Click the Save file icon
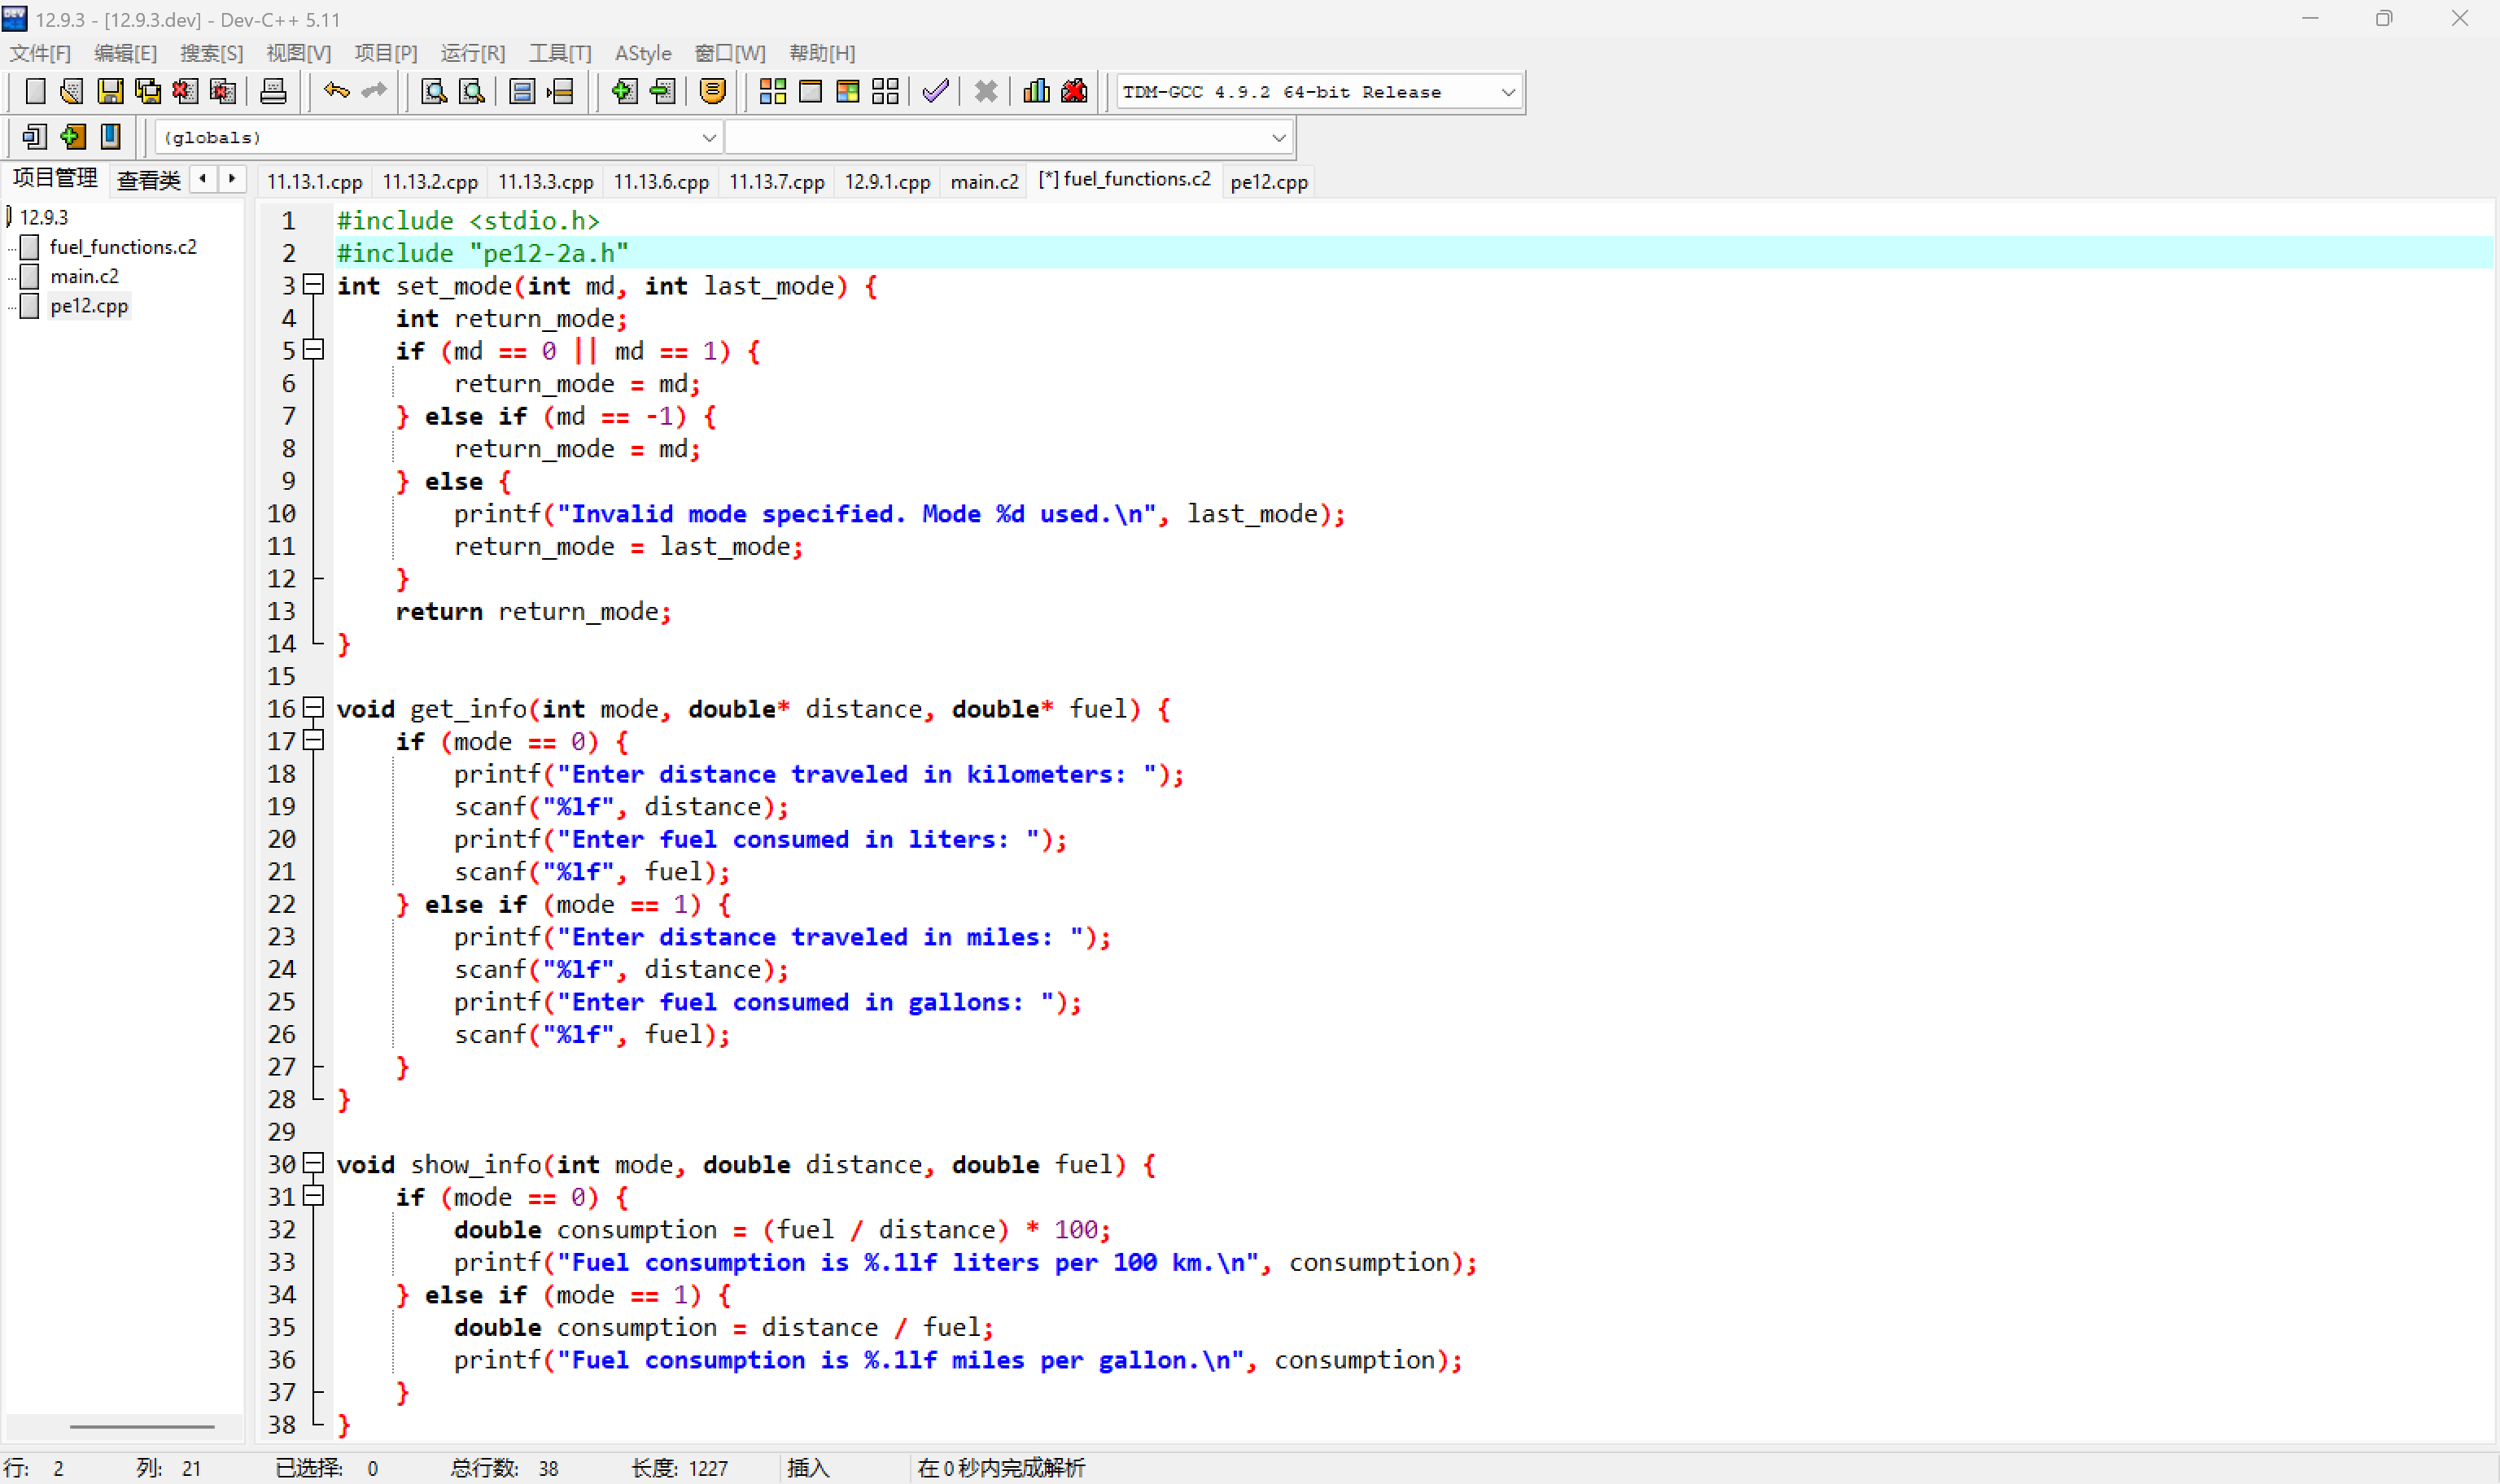Screen dimensions: 2500x1484 [x=110, y=92]
